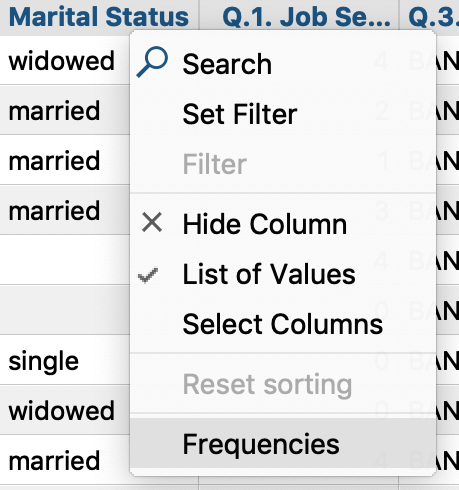Click the Marital Status column header
This screenshot has width=459, height=490.
tap(99, 17)
